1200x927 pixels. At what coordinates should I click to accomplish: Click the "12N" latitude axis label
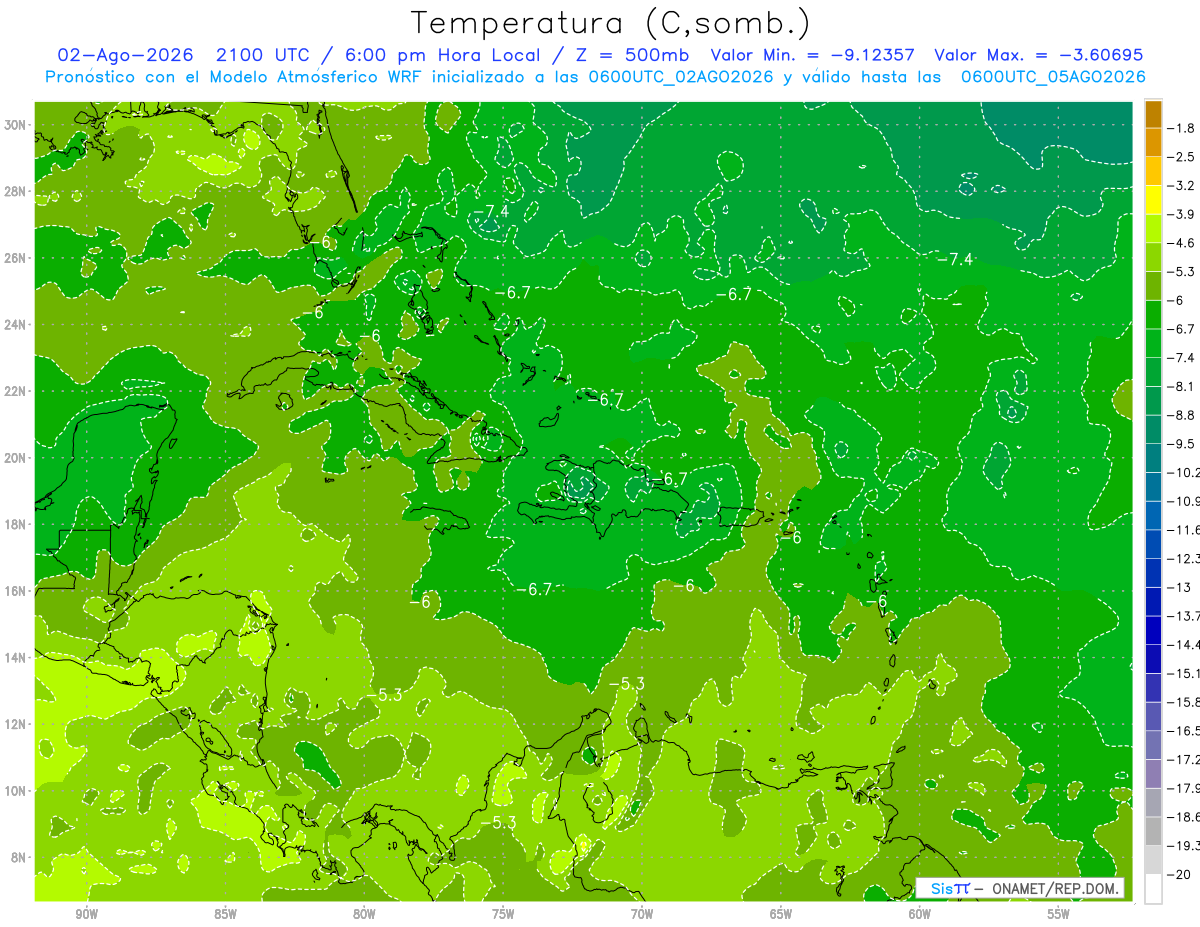(15, 724)
